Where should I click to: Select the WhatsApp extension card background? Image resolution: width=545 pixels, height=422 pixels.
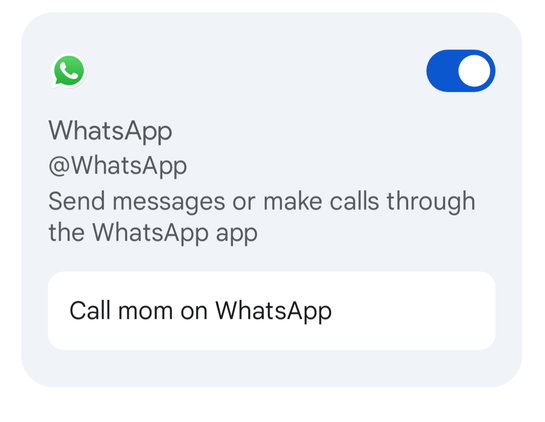pos(272,200)
